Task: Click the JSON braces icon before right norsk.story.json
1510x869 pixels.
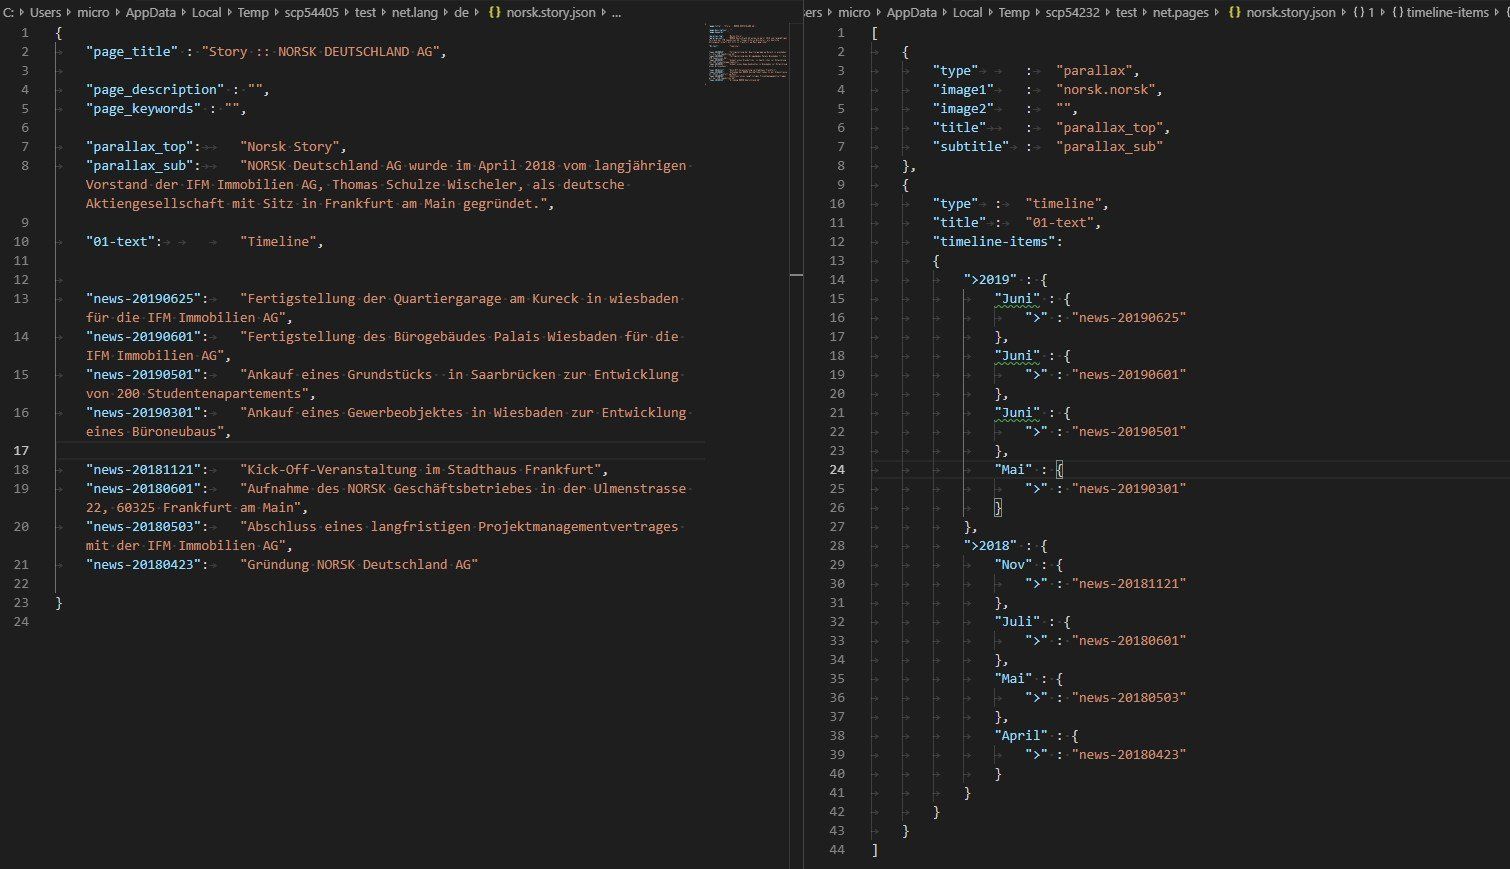Action: tap(1234, 13)
